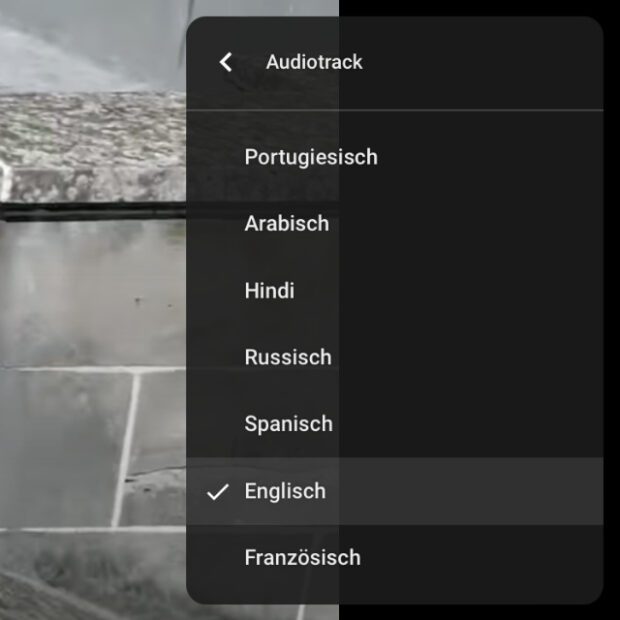Click the Audiotrack menu title
Image resolution: width=620 pixels, height=620 pixels.
click(314, 62)
